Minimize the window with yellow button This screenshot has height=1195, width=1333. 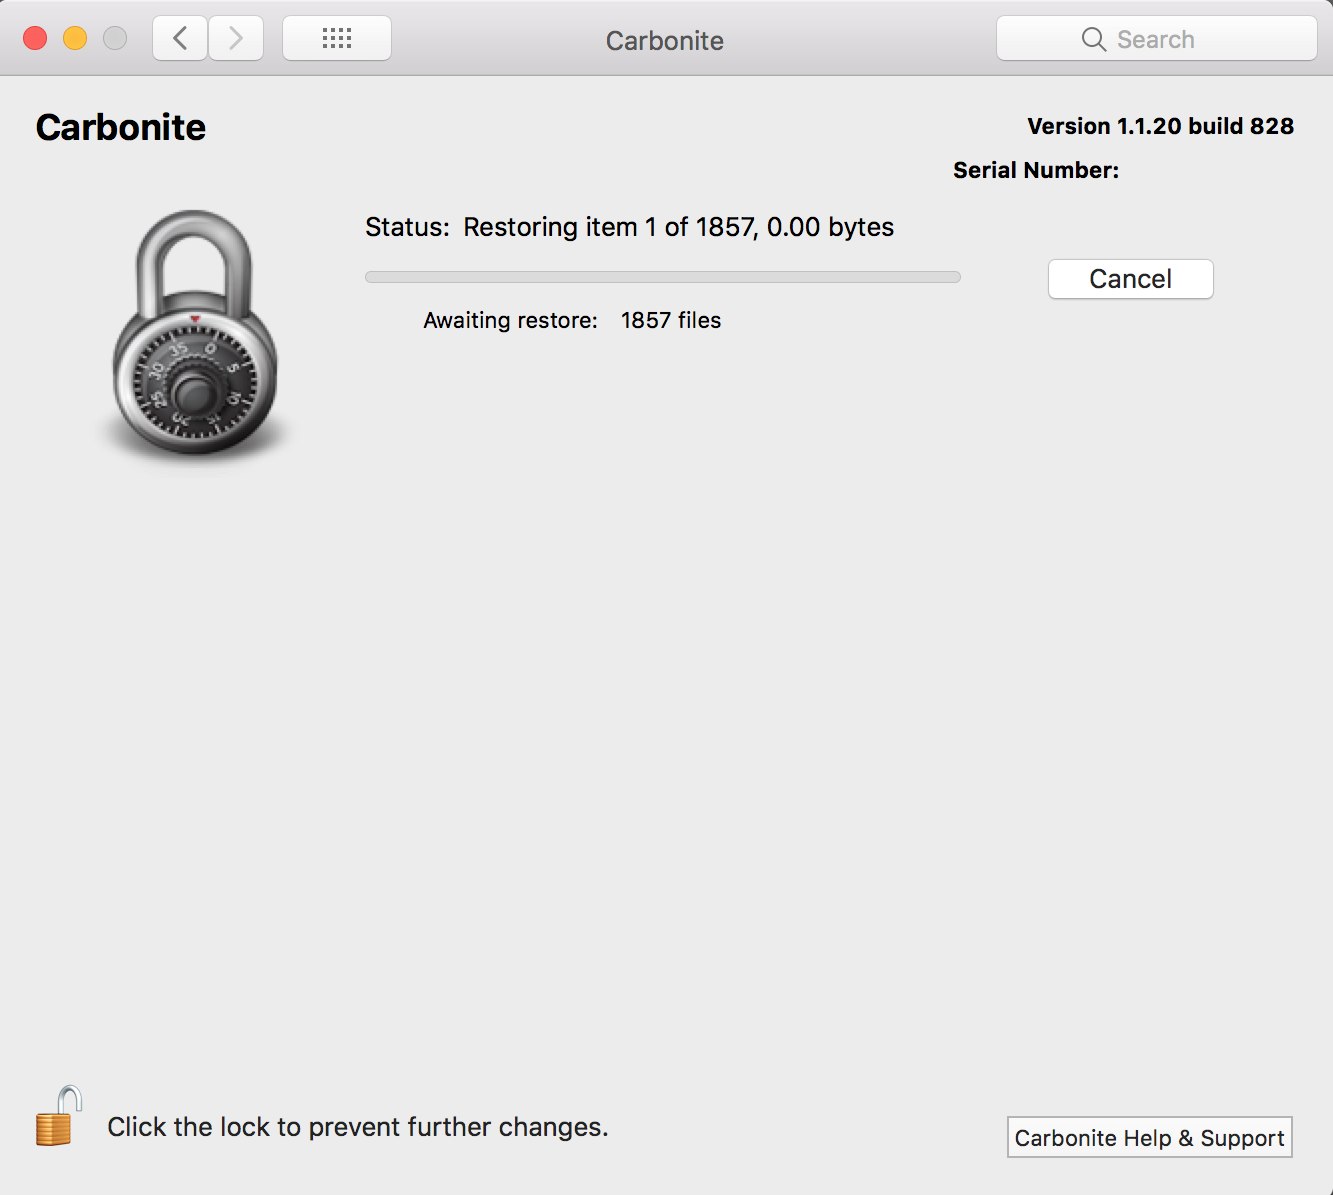click(75, 39)
